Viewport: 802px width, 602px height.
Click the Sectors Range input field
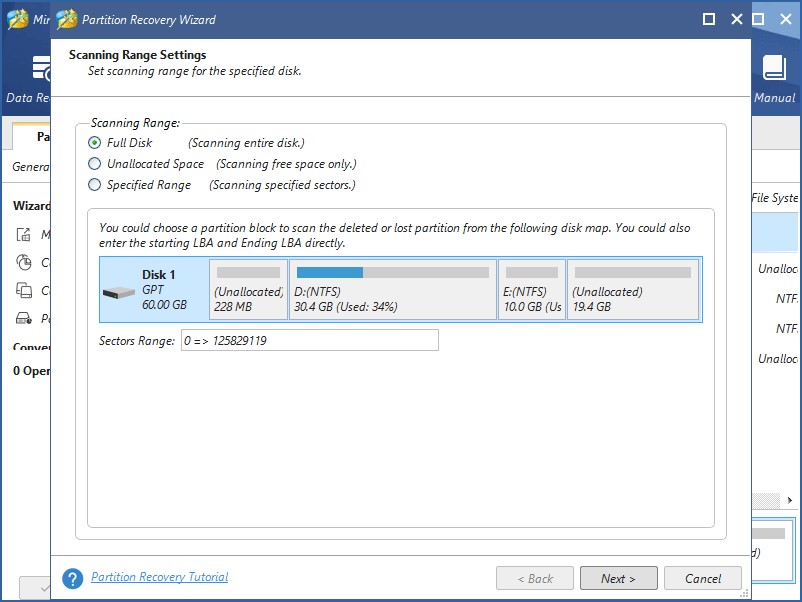[309, 341]
